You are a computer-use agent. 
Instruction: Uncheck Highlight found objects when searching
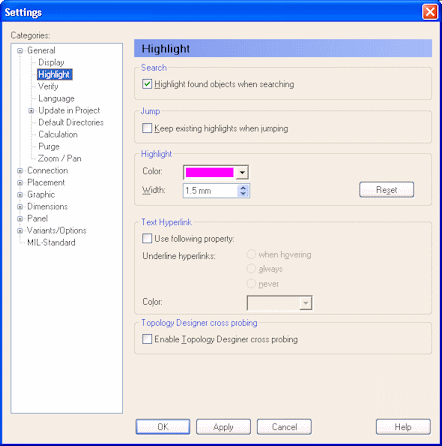[147, 84]
